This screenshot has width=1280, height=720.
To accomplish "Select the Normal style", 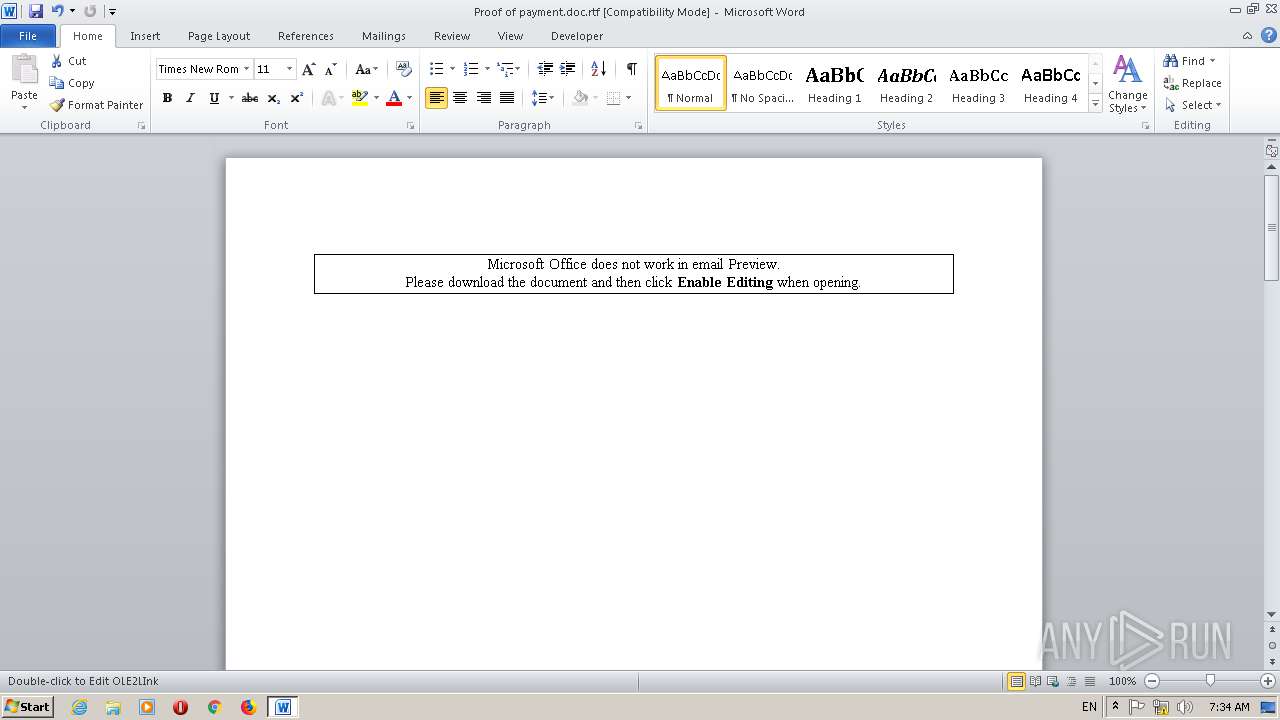I will pyautogui.click(x=690, y=83).
